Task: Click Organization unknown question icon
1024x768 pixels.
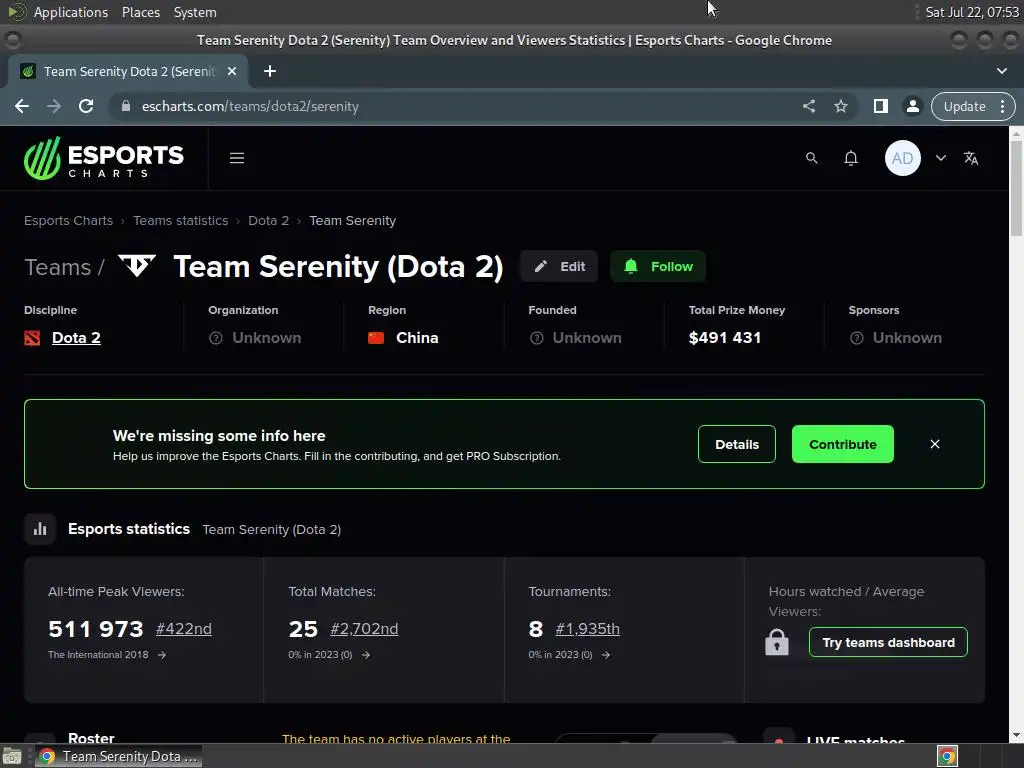Action: (216, 338)
